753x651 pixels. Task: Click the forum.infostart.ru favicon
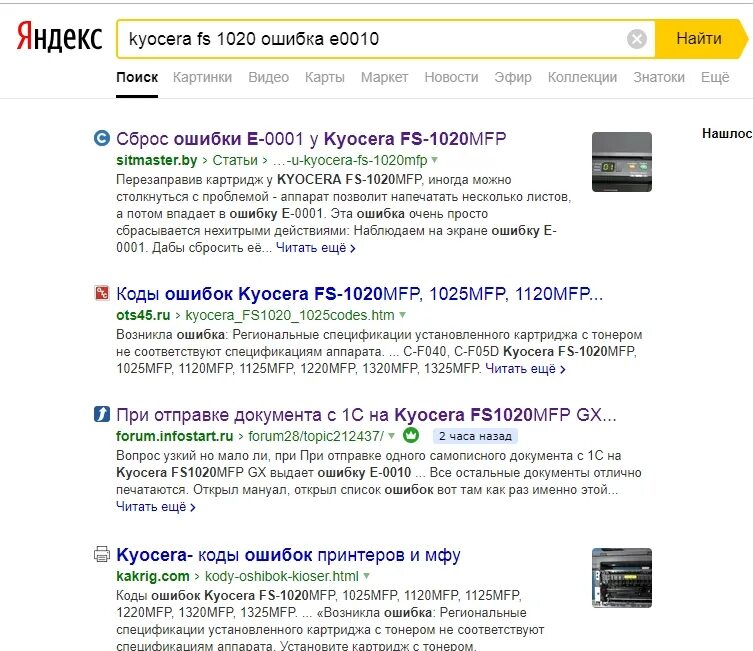[x=102, y=414]
